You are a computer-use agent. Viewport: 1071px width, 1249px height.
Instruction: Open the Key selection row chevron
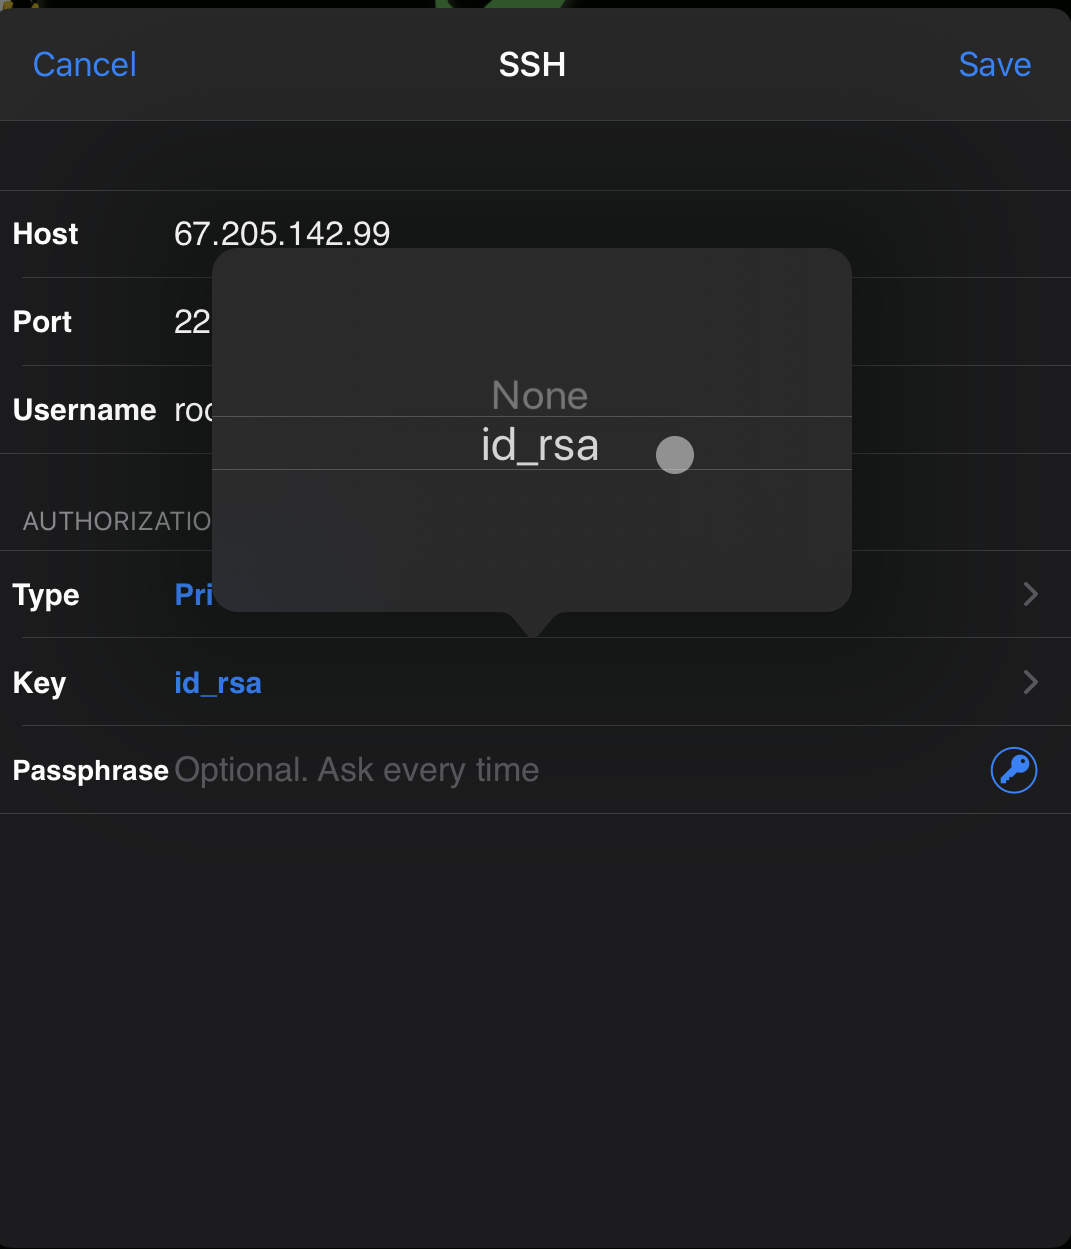1030,682
